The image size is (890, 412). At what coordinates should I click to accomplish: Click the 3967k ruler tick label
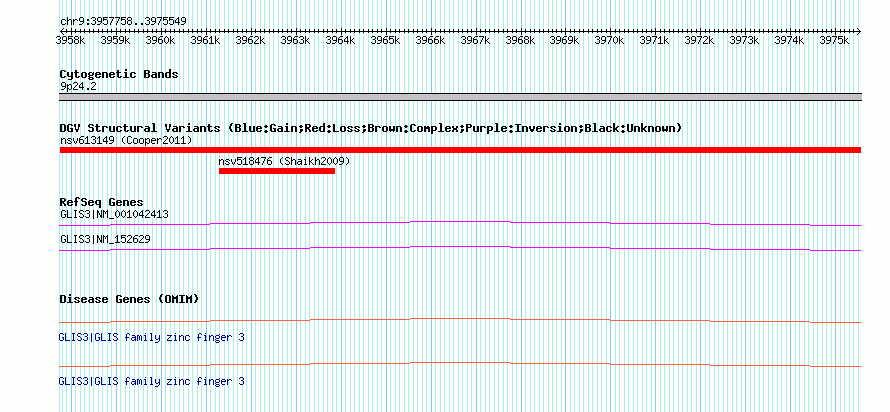[475, 41]
